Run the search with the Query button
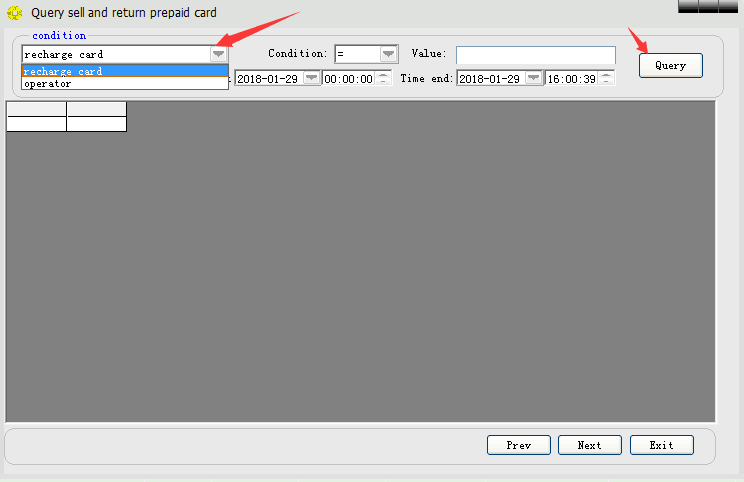The height and width of the screenshot is (482, 744). [670, 65]
